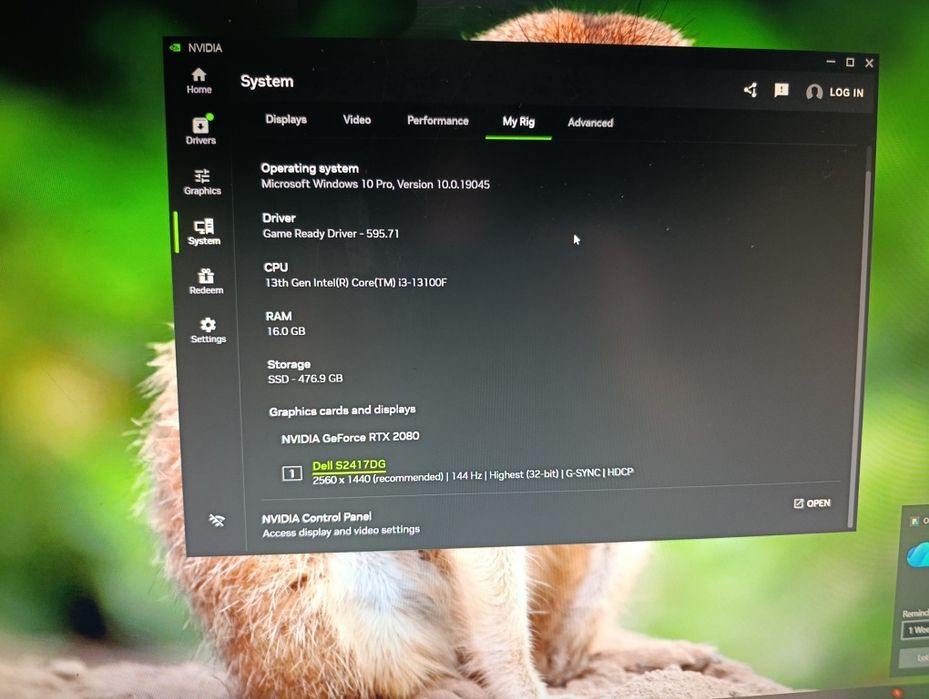Screen dimensions: 929x699
Task: Click the NVIDIA logo in the title bar
Action: click(175, 47)
